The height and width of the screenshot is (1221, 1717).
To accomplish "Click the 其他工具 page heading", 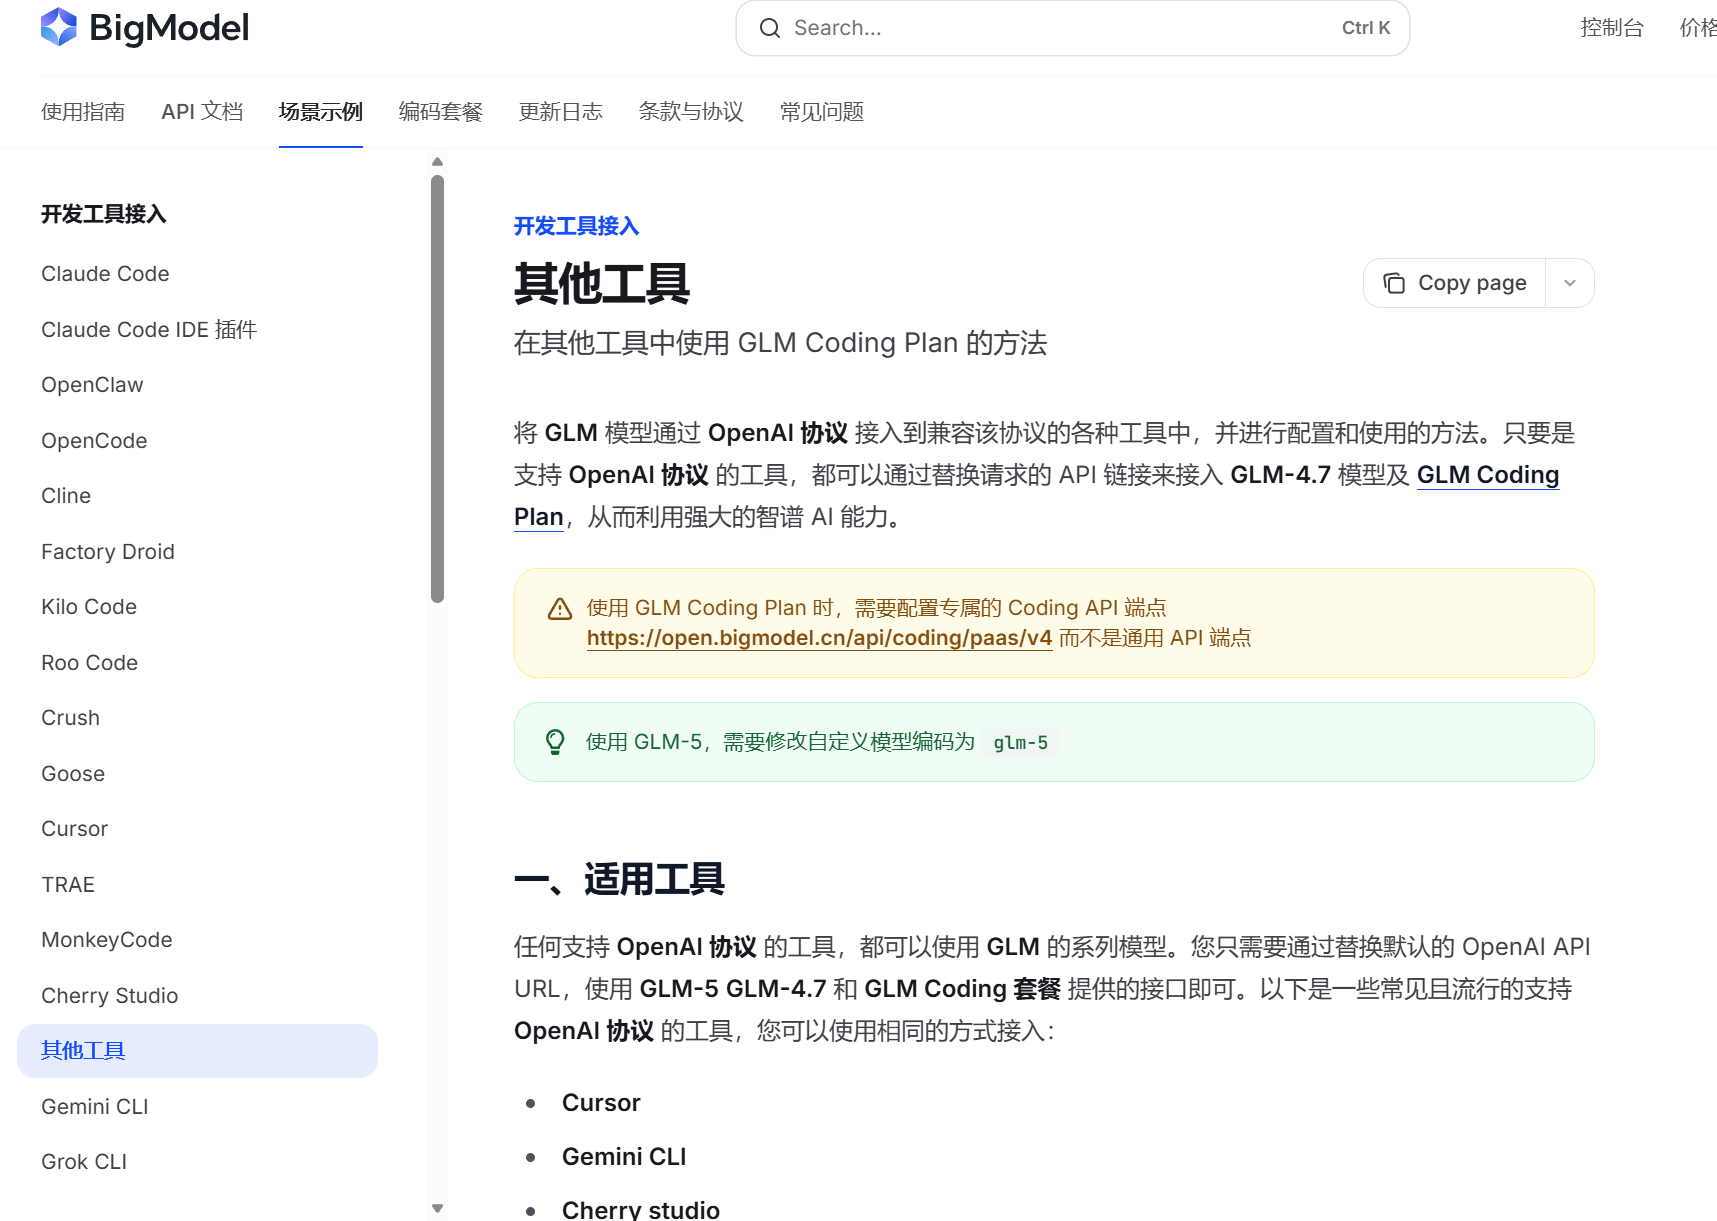I will pyautogui.click(x=602, y=284).
